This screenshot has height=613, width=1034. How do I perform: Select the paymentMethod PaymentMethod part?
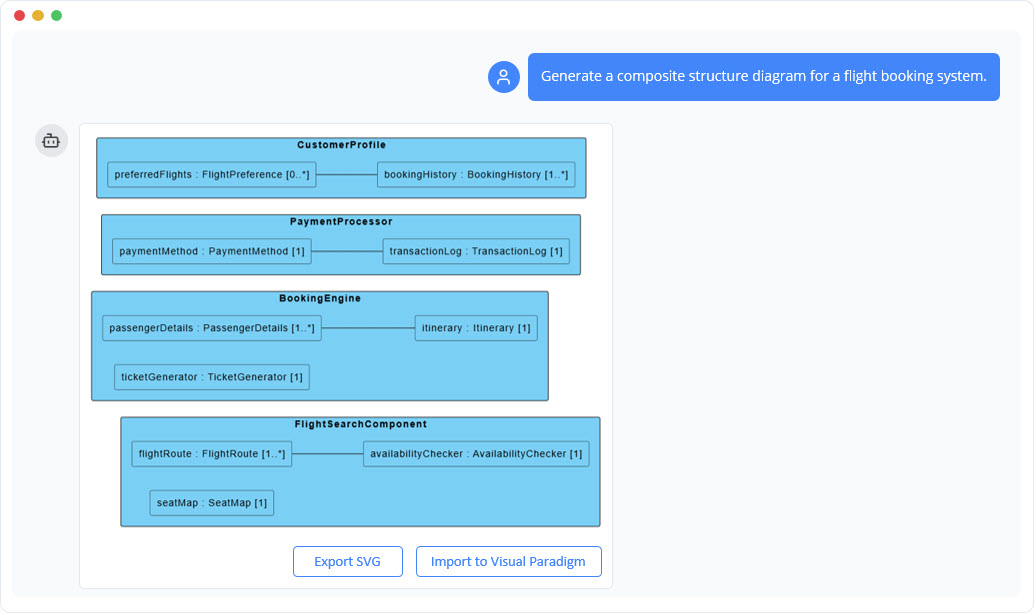click(x=213, y=251)
